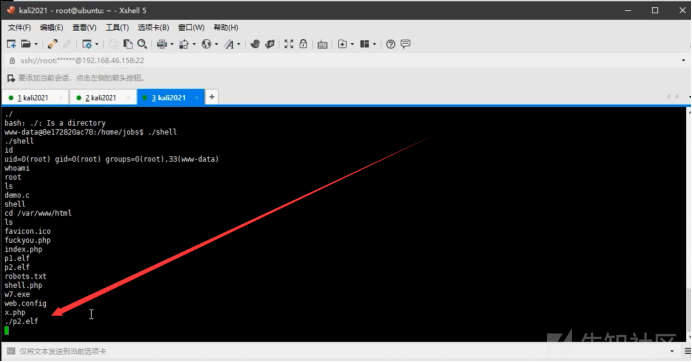The width and height of the screenshot is (692, 362).
Task: Click the terminal vertical scrollbar
Action: [689, 224]
